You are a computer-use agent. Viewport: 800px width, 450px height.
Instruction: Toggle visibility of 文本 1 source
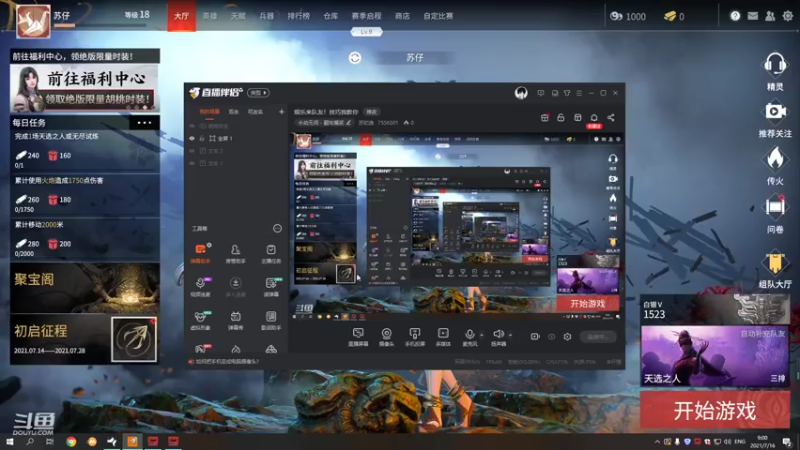192,163
